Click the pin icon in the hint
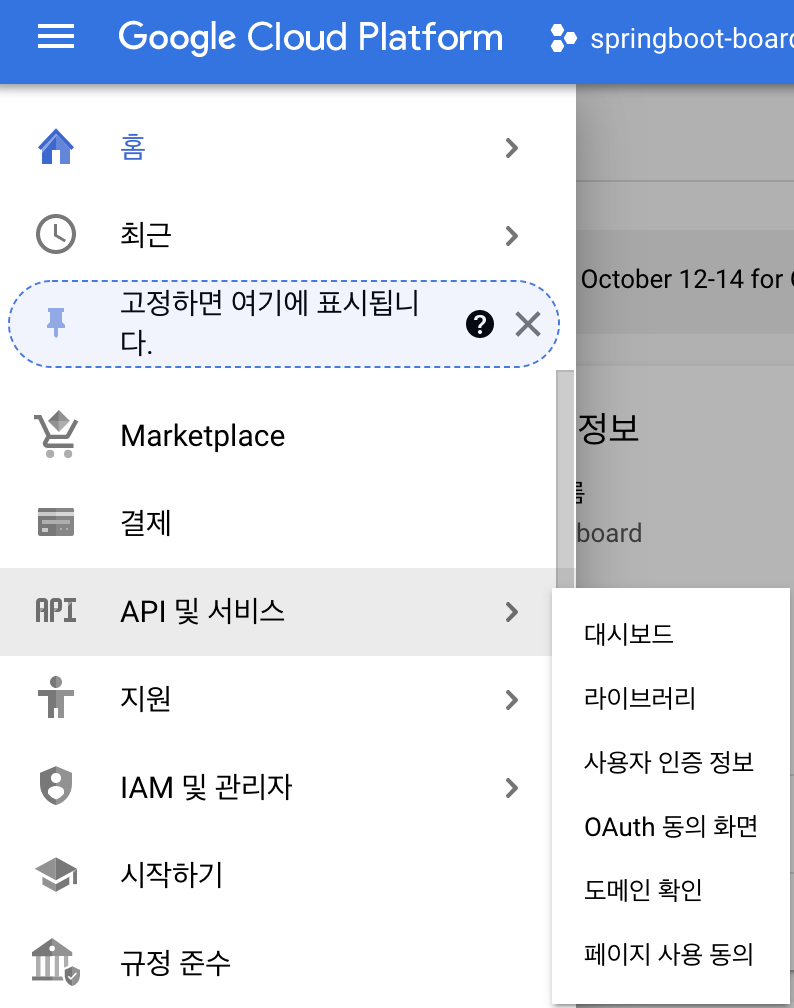This screenshot has height=1008, width=794. 56,323
